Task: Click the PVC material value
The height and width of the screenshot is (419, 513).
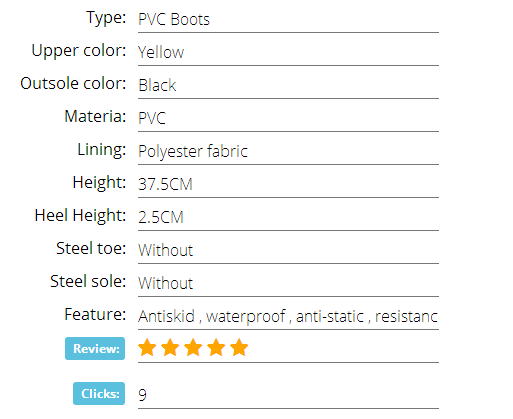Action: point(152,118)
